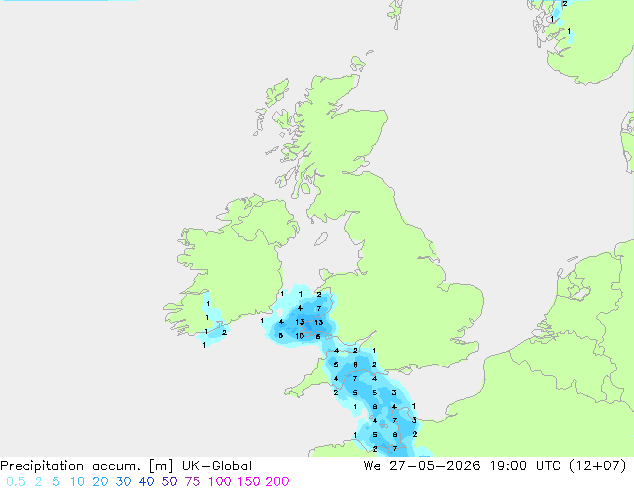634x490 pixels.
Task: Click the 50 legend value
Action: pyautogui.click(x=169, y=482)
